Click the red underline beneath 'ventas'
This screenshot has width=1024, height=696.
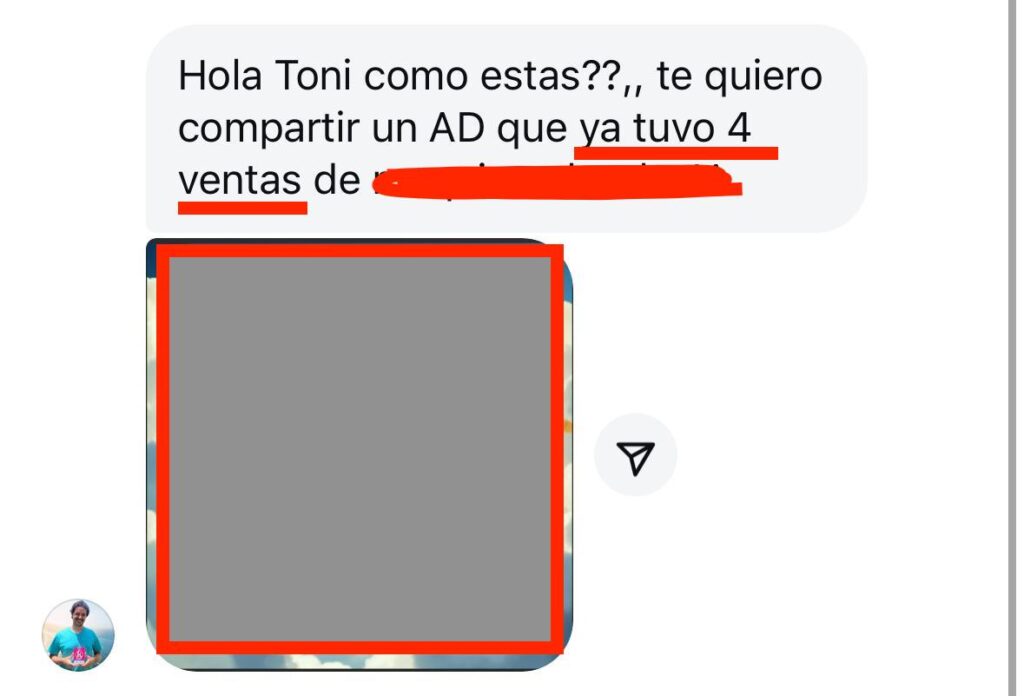pyautogui.click(x=242, y=208)
